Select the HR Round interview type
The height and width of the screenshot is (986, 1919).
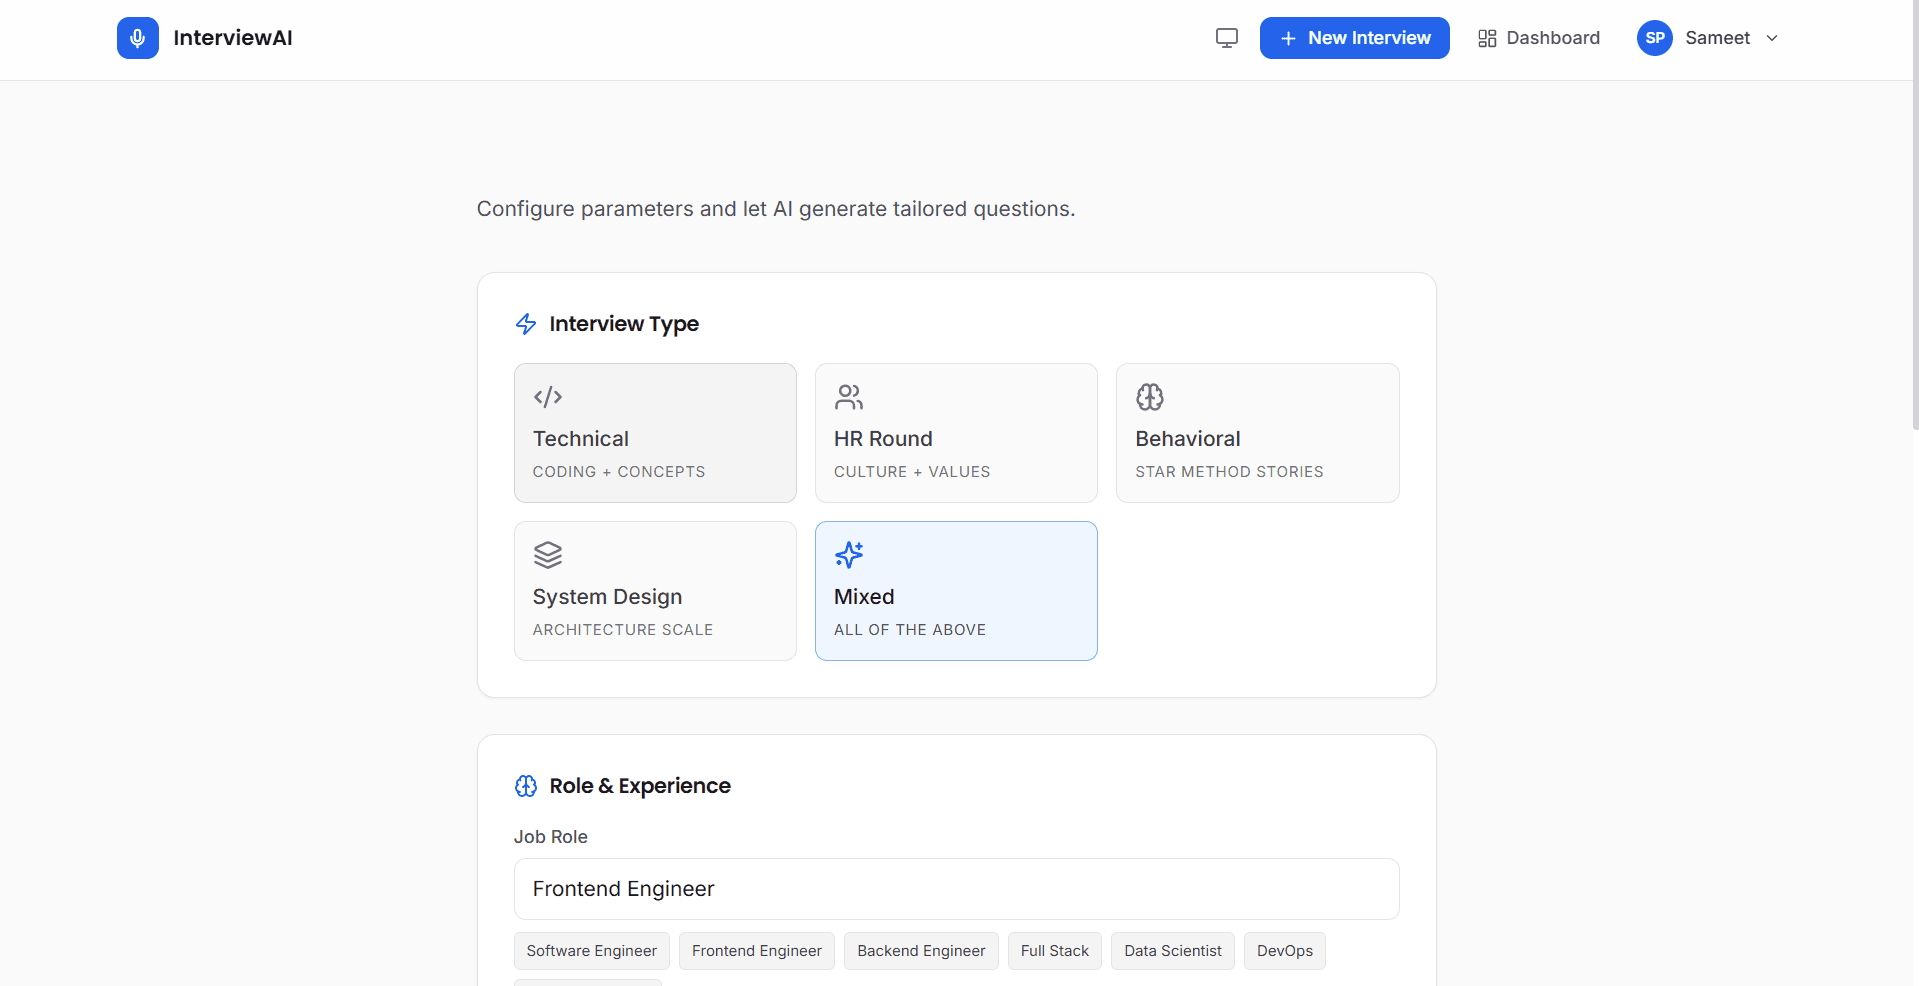(x=956, y=433)
